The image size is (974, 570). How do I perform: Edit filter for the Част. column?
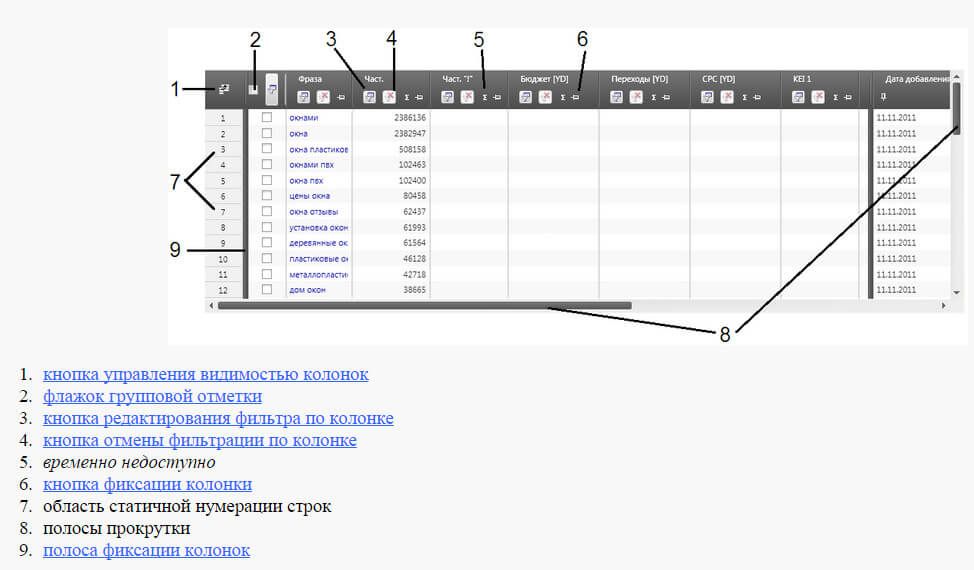369,97
